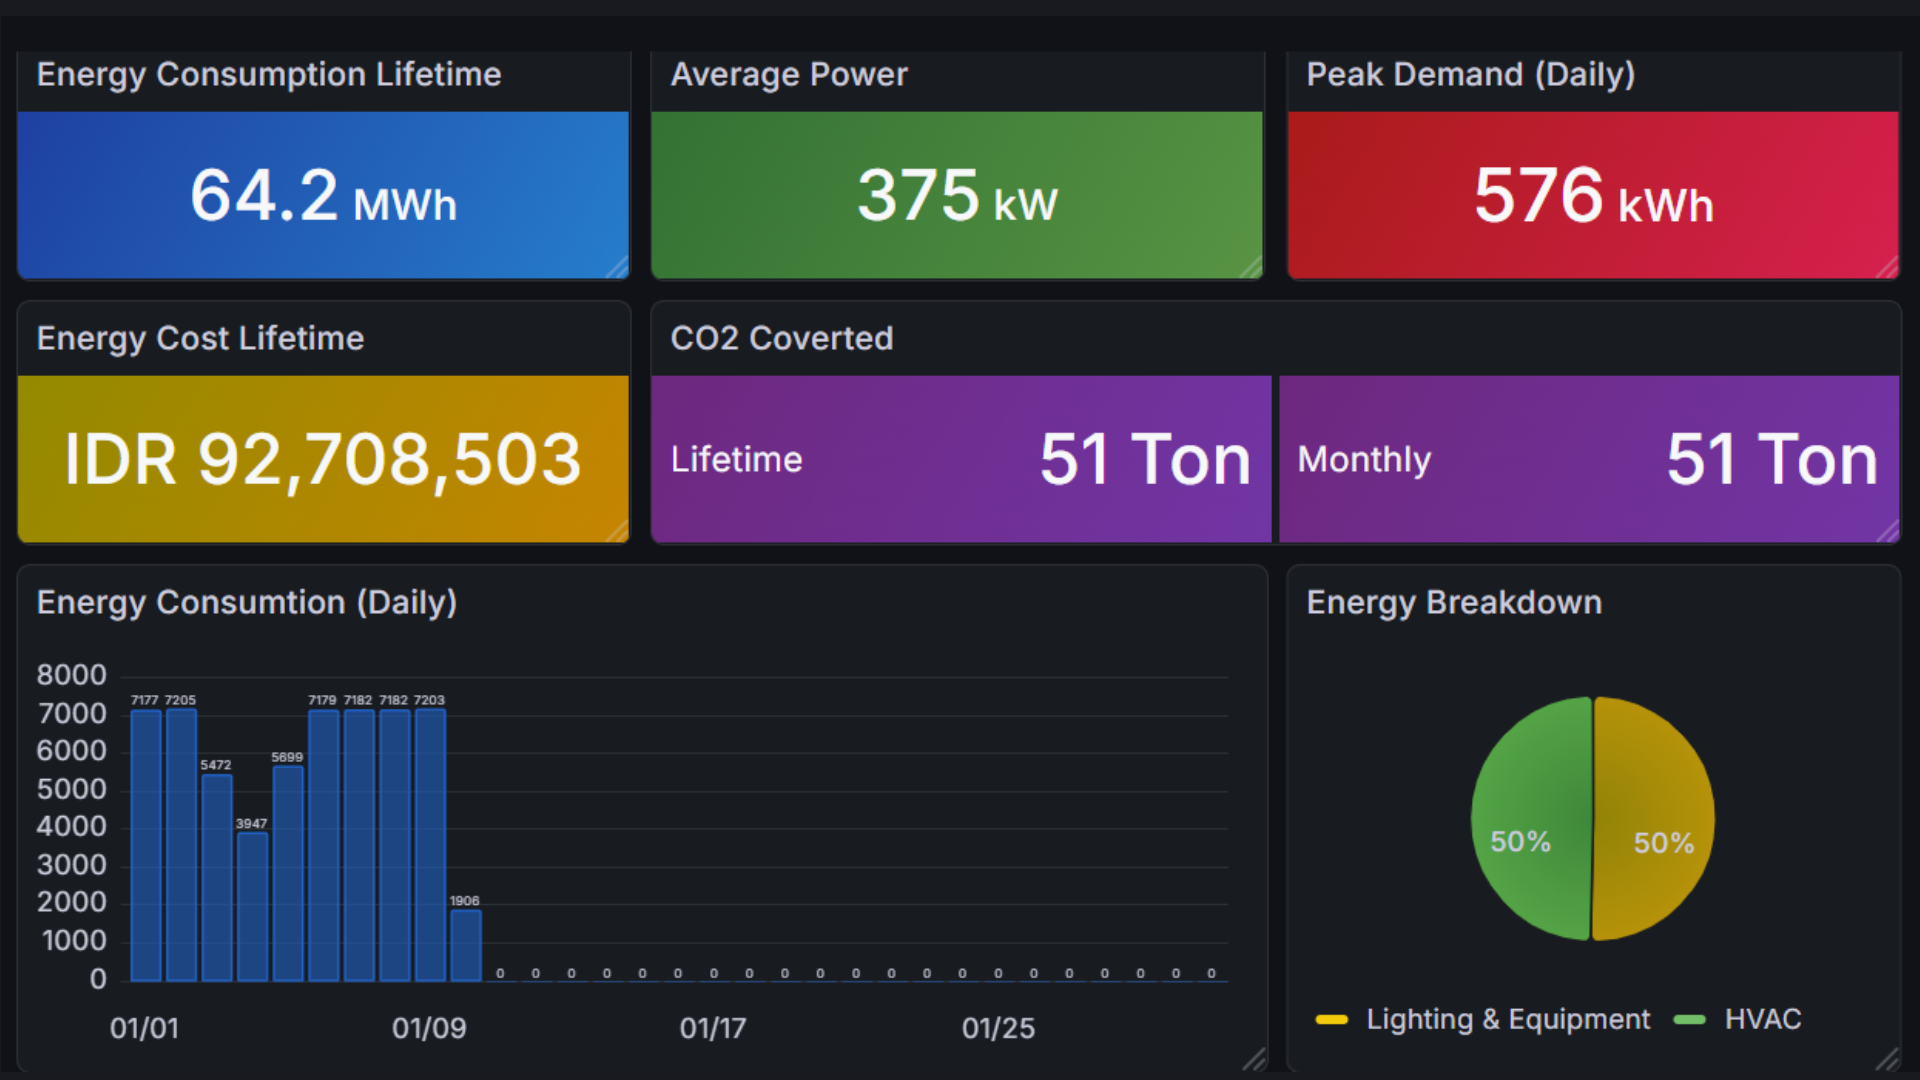1920x1080 pixels.
Task: Click the Average Power panel resize handle
Action: point(1252,268)
